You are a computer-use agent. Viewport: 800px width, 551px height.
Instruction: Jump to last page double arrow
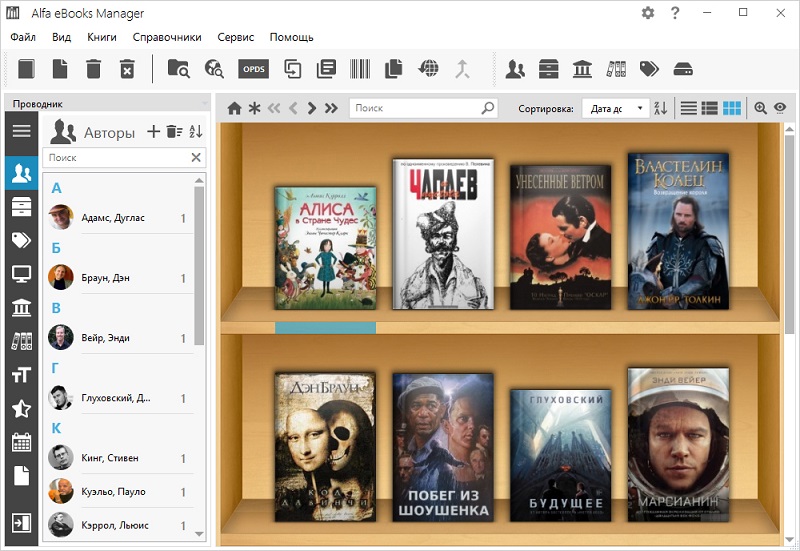pos(332,108)
